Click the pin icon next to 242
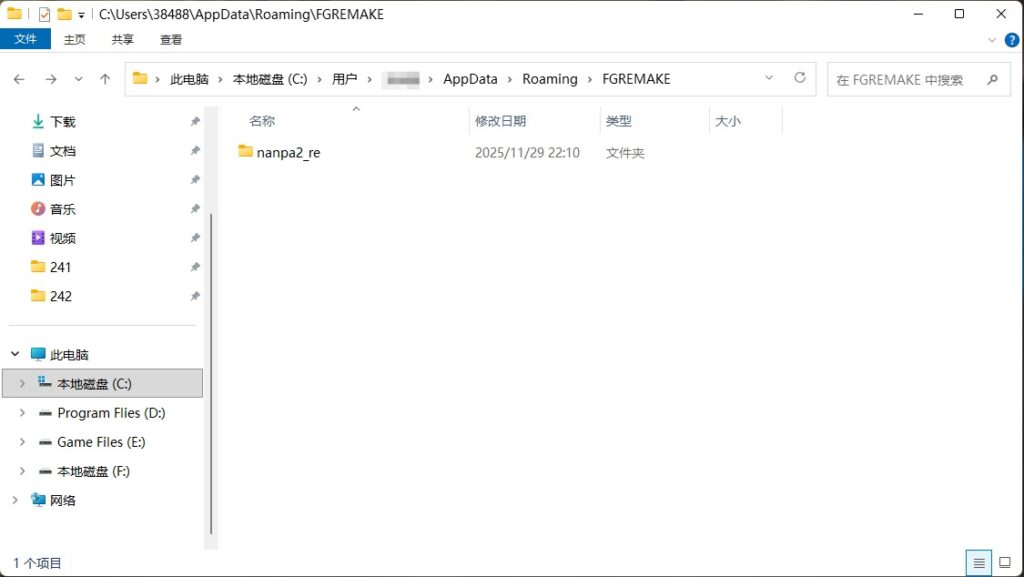The image size is (1024, 577). point(195,296)
